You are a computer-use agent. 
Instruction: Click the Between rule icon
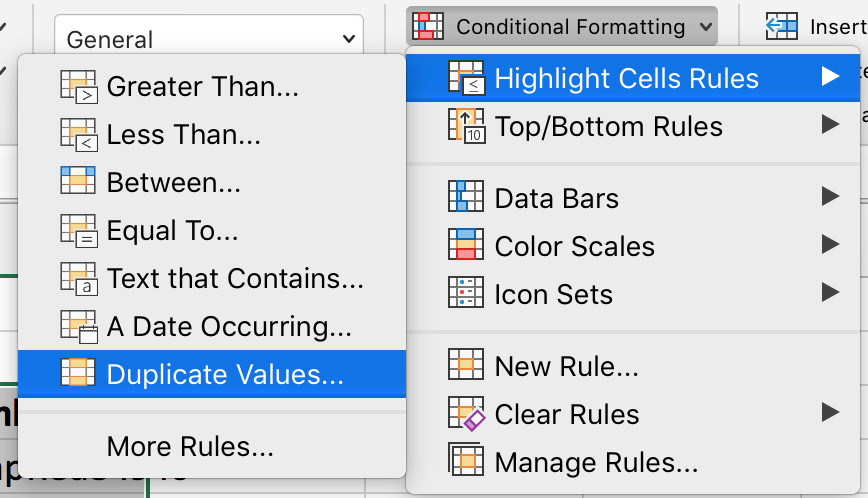(78, 183)
